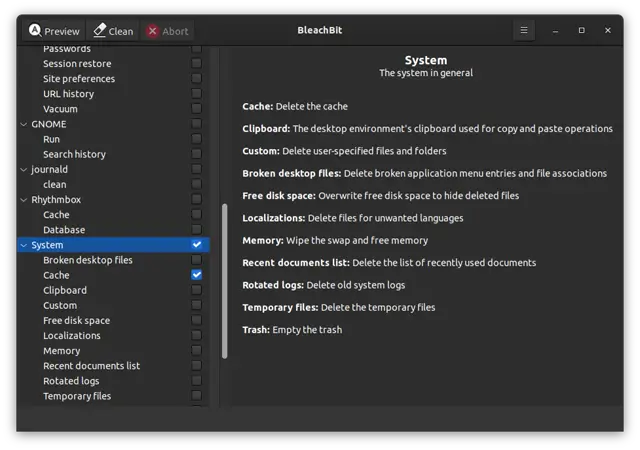The image size is (640, 450).
Task: Close the BleachBit window
Action: click(x=608, y=30)
